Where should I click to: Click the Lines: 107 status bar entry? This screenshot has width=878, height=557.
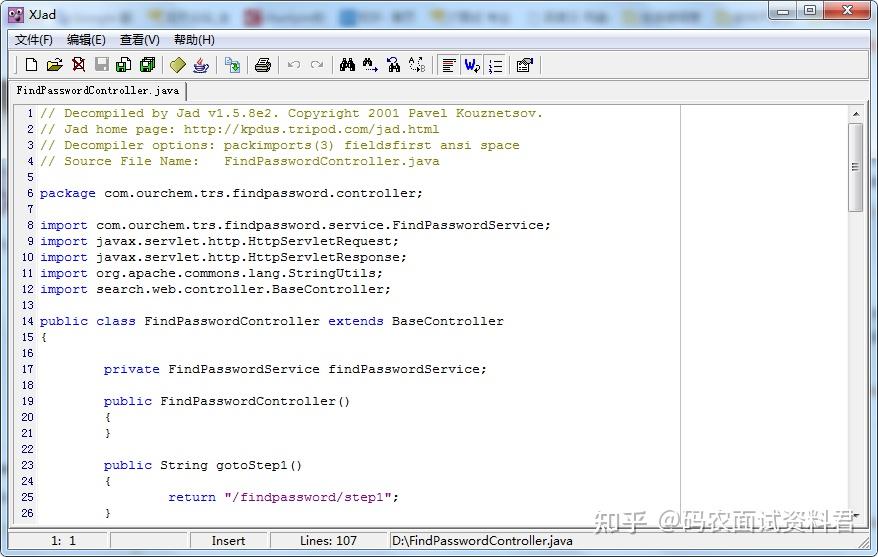(328, 541)
